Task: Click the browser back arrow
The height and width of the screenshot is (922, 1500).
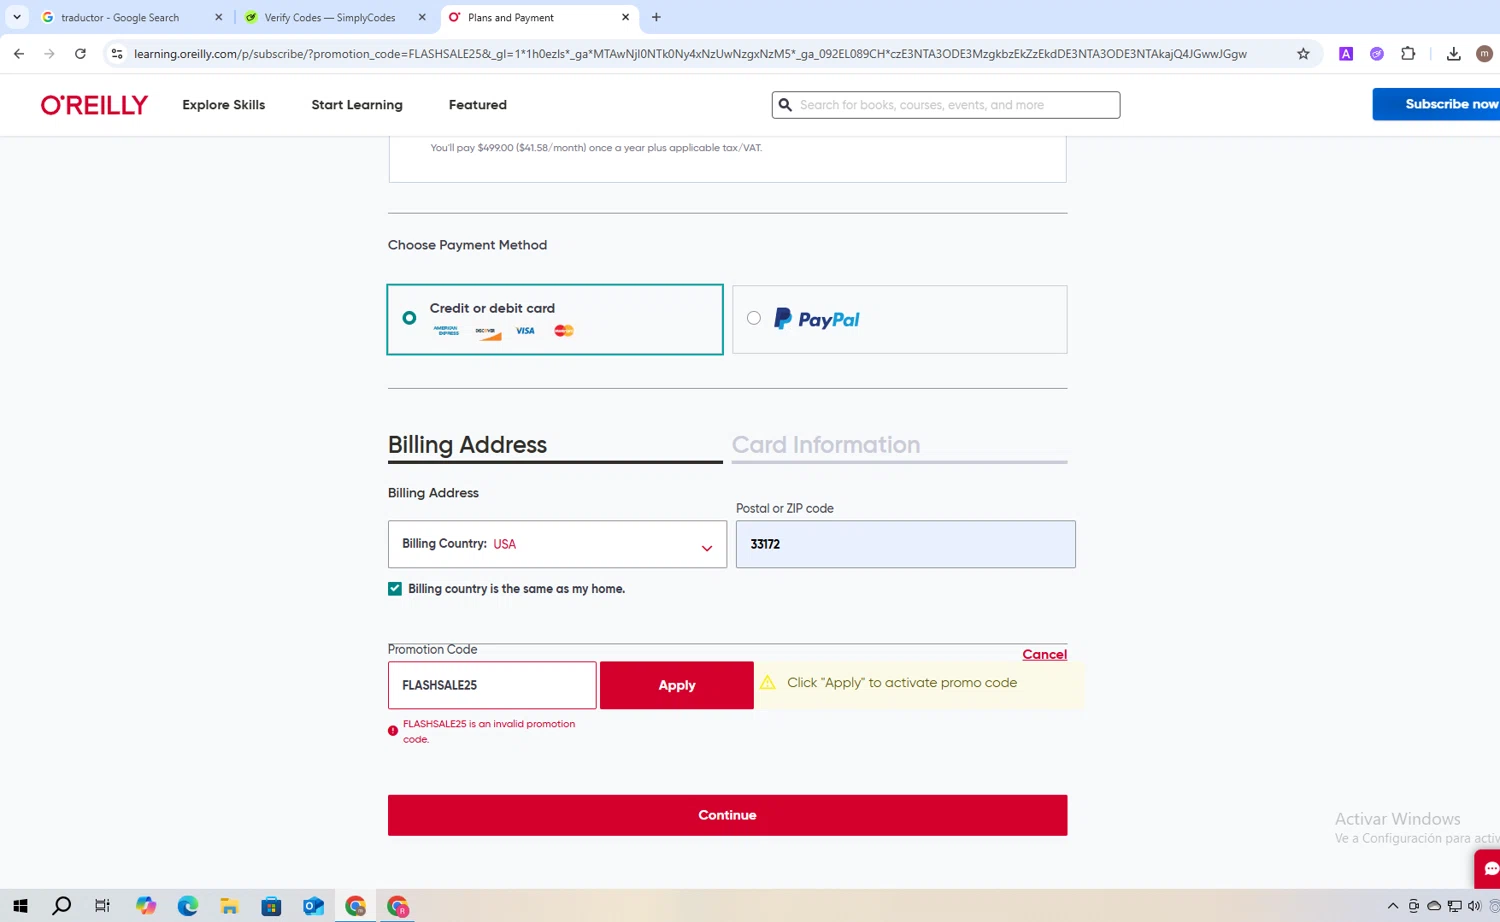Action: (19, 54)
